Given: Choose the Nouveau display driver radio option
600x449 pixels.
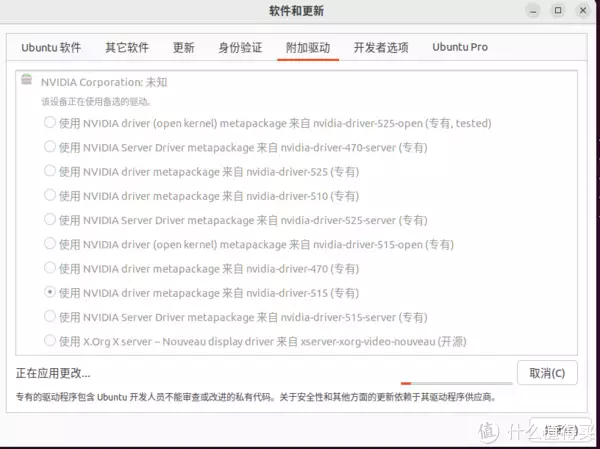Looking at the screenshot, I should click(50, 340).
